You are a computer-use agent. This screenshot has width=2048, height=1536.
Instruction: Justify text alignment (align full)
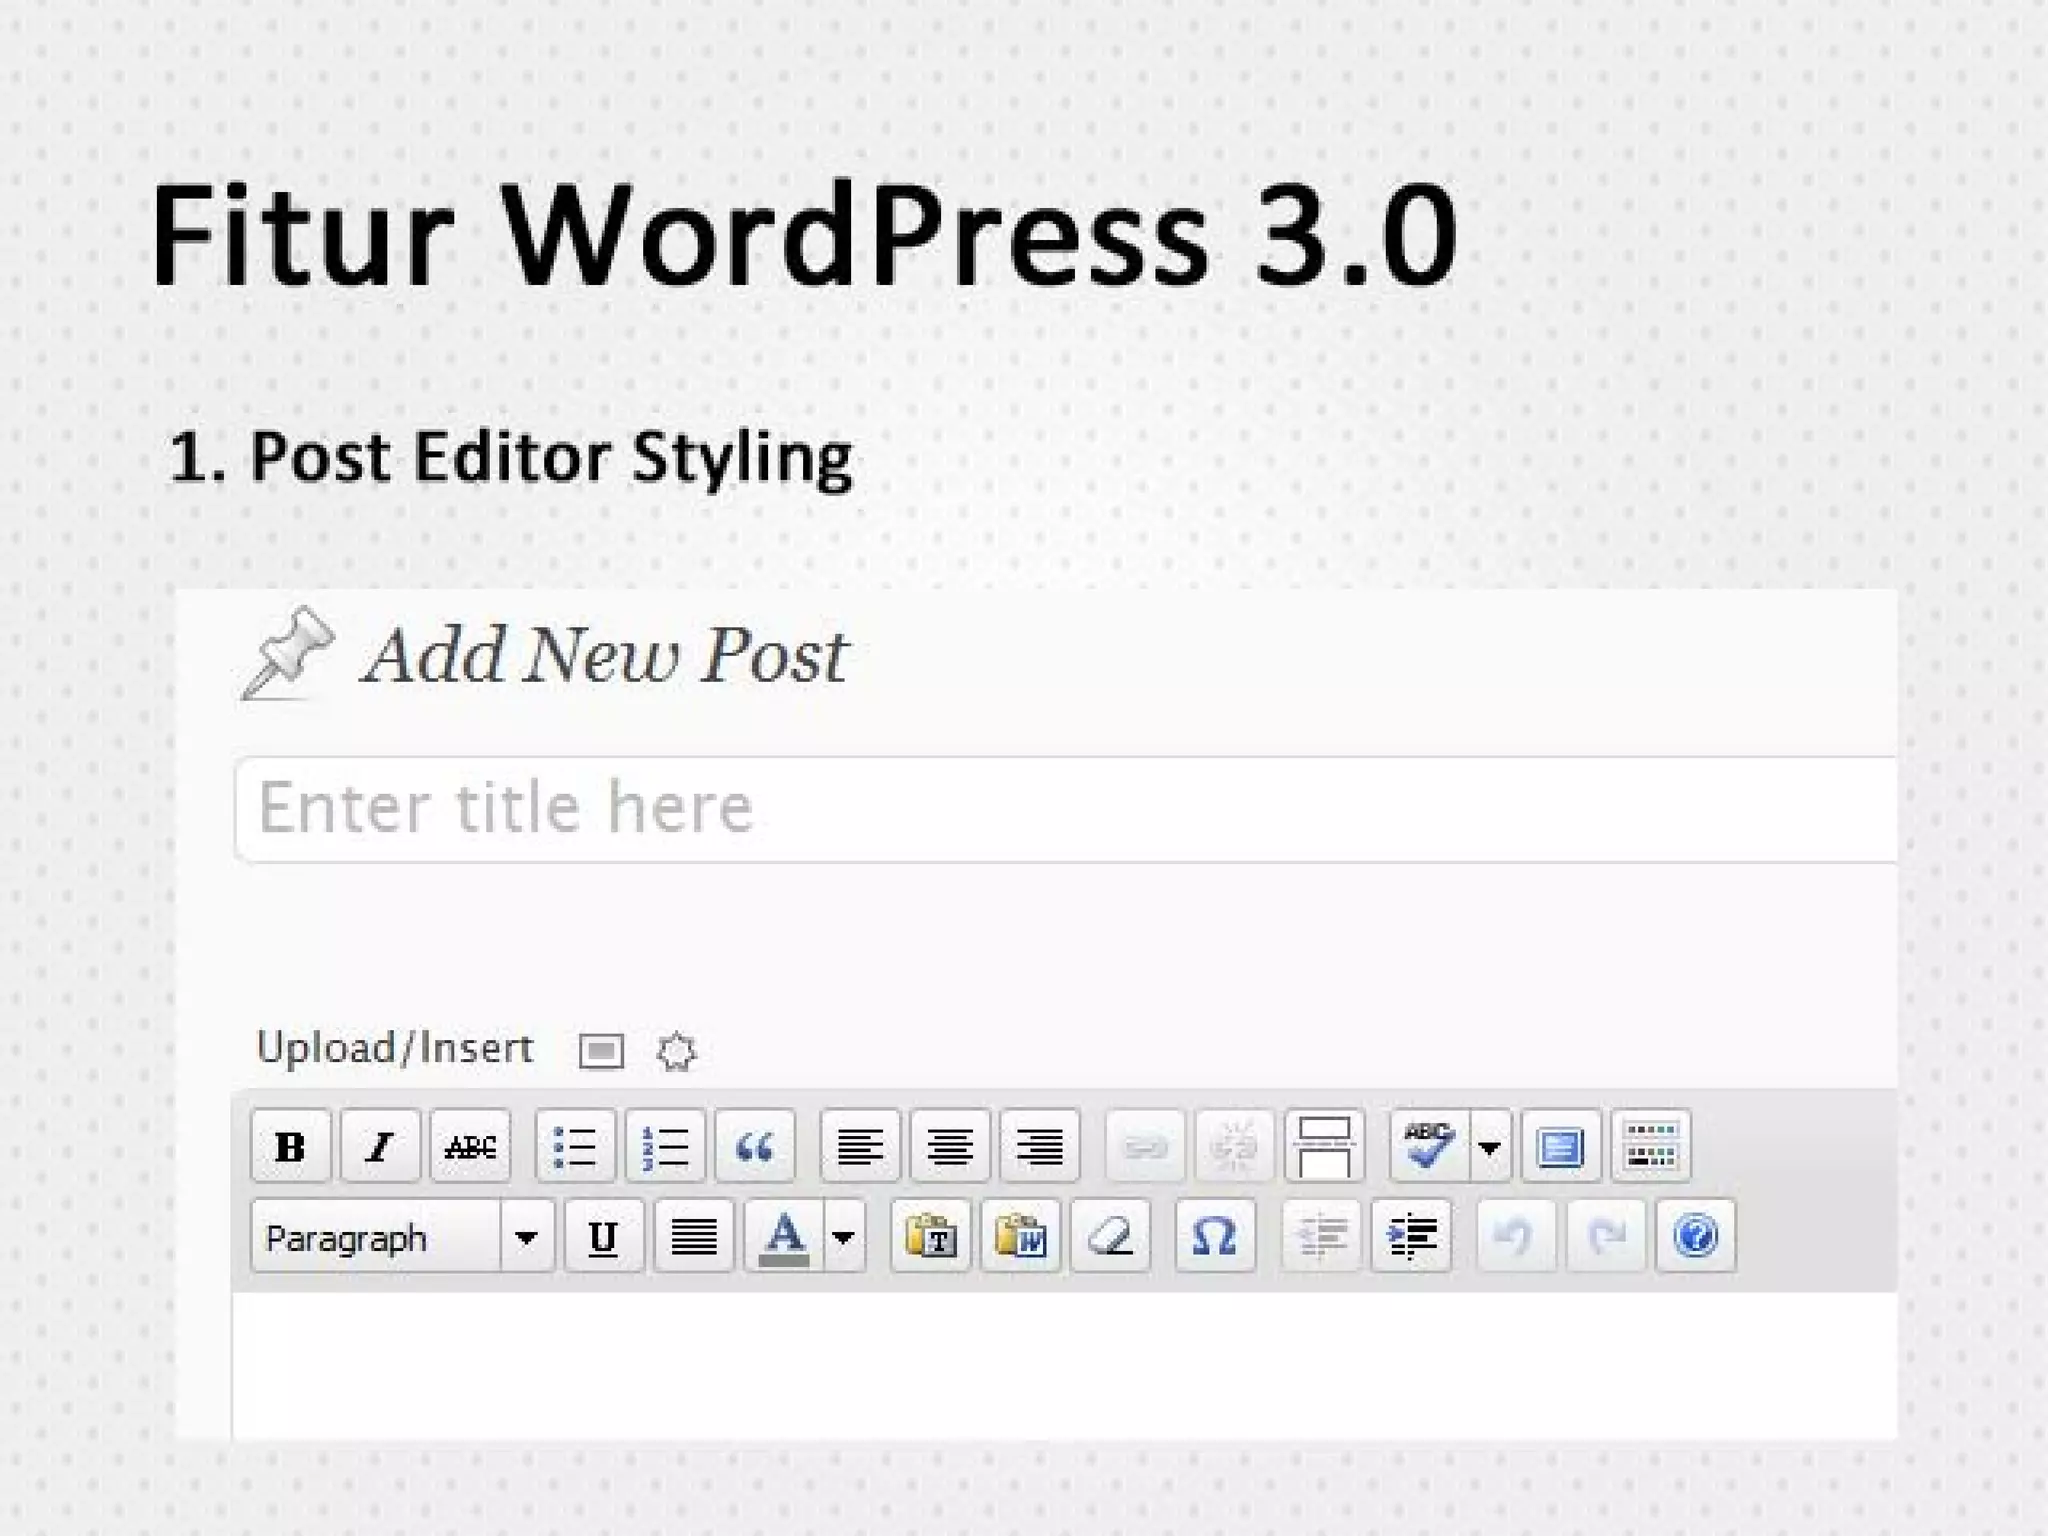coord(693,1237)
